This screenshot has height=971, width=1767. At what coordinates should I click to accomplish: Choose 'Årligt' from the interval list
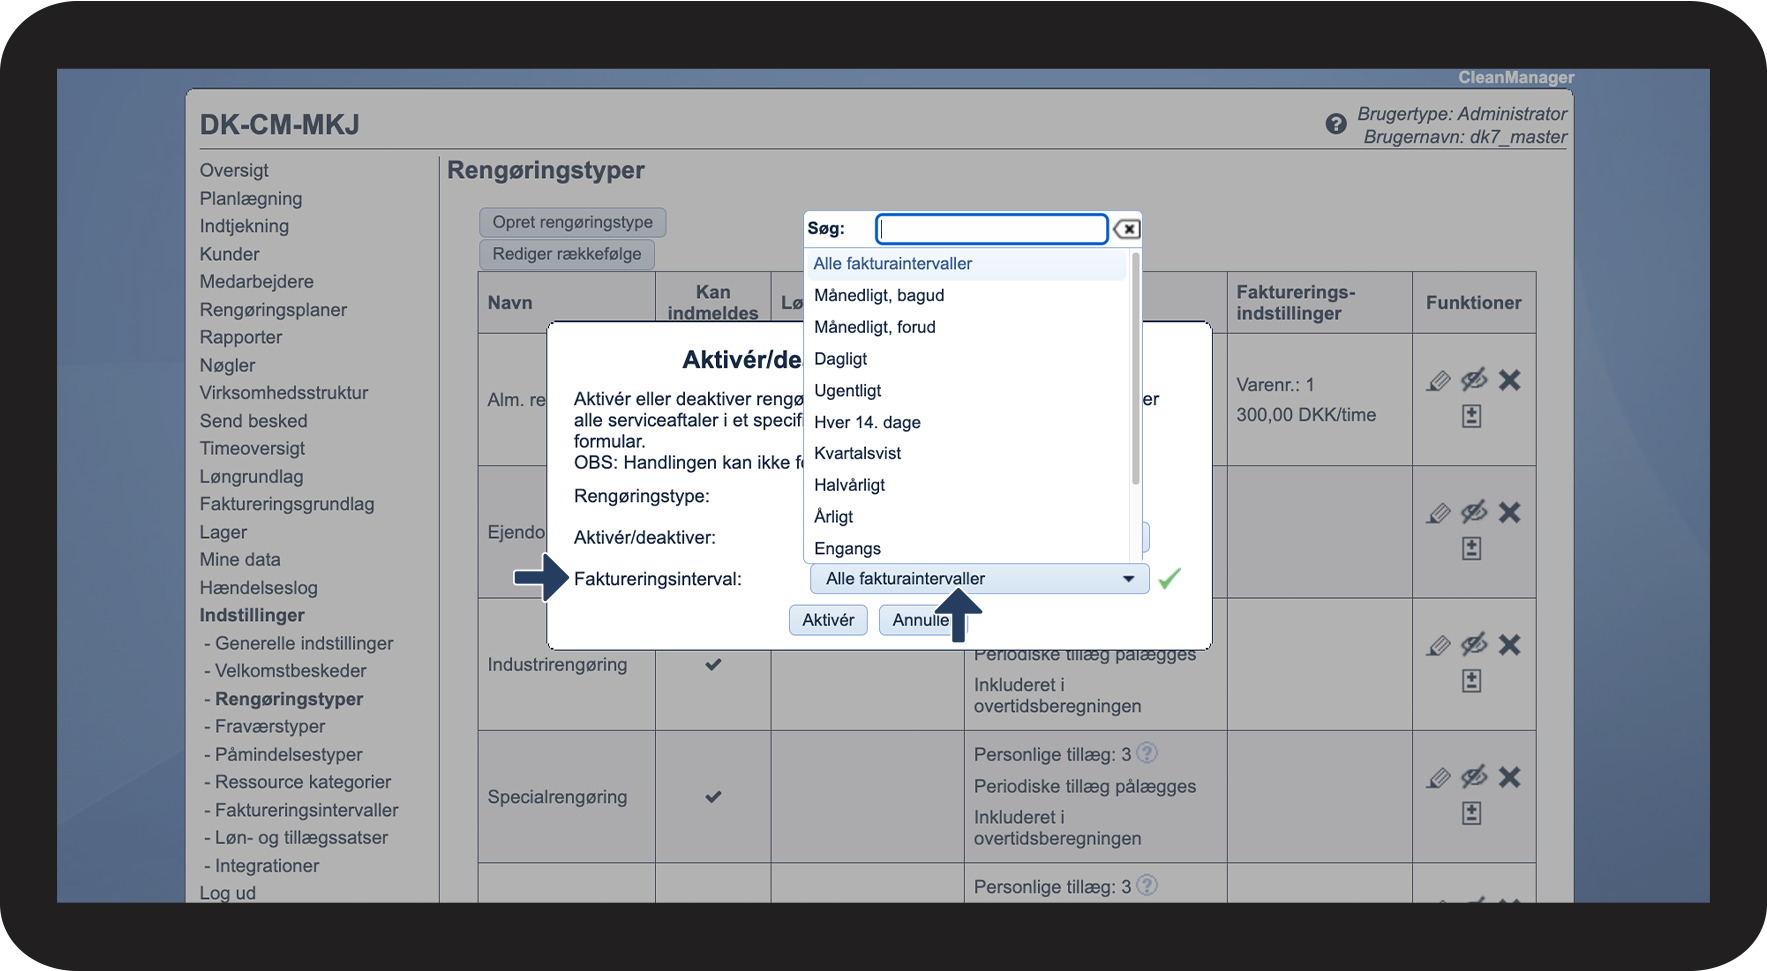pyautogui.click(x=966, y=517)
